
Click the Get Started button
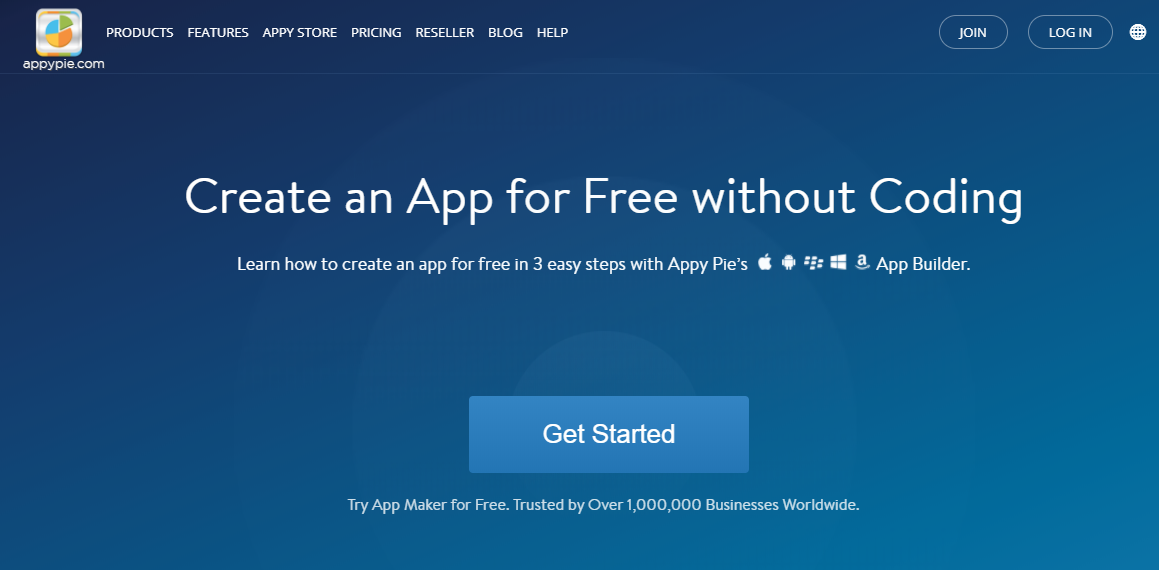608,434
